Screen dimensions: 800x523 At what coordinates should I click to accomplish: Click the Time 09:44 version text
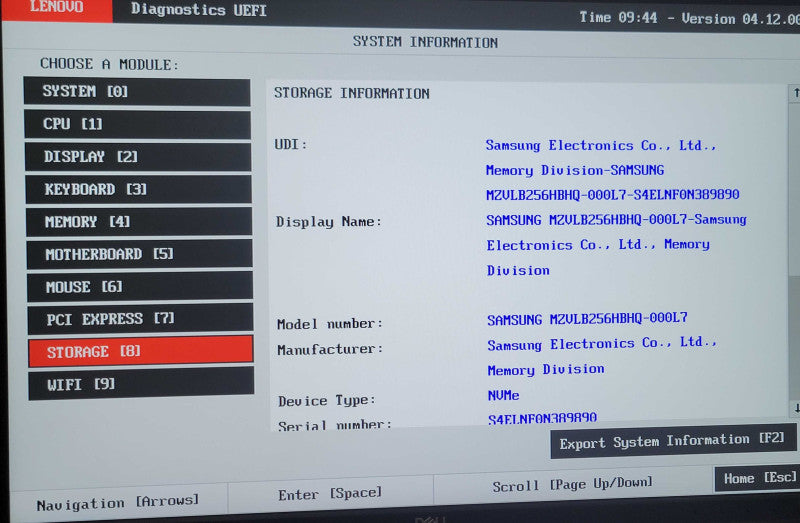click(689, 18)
